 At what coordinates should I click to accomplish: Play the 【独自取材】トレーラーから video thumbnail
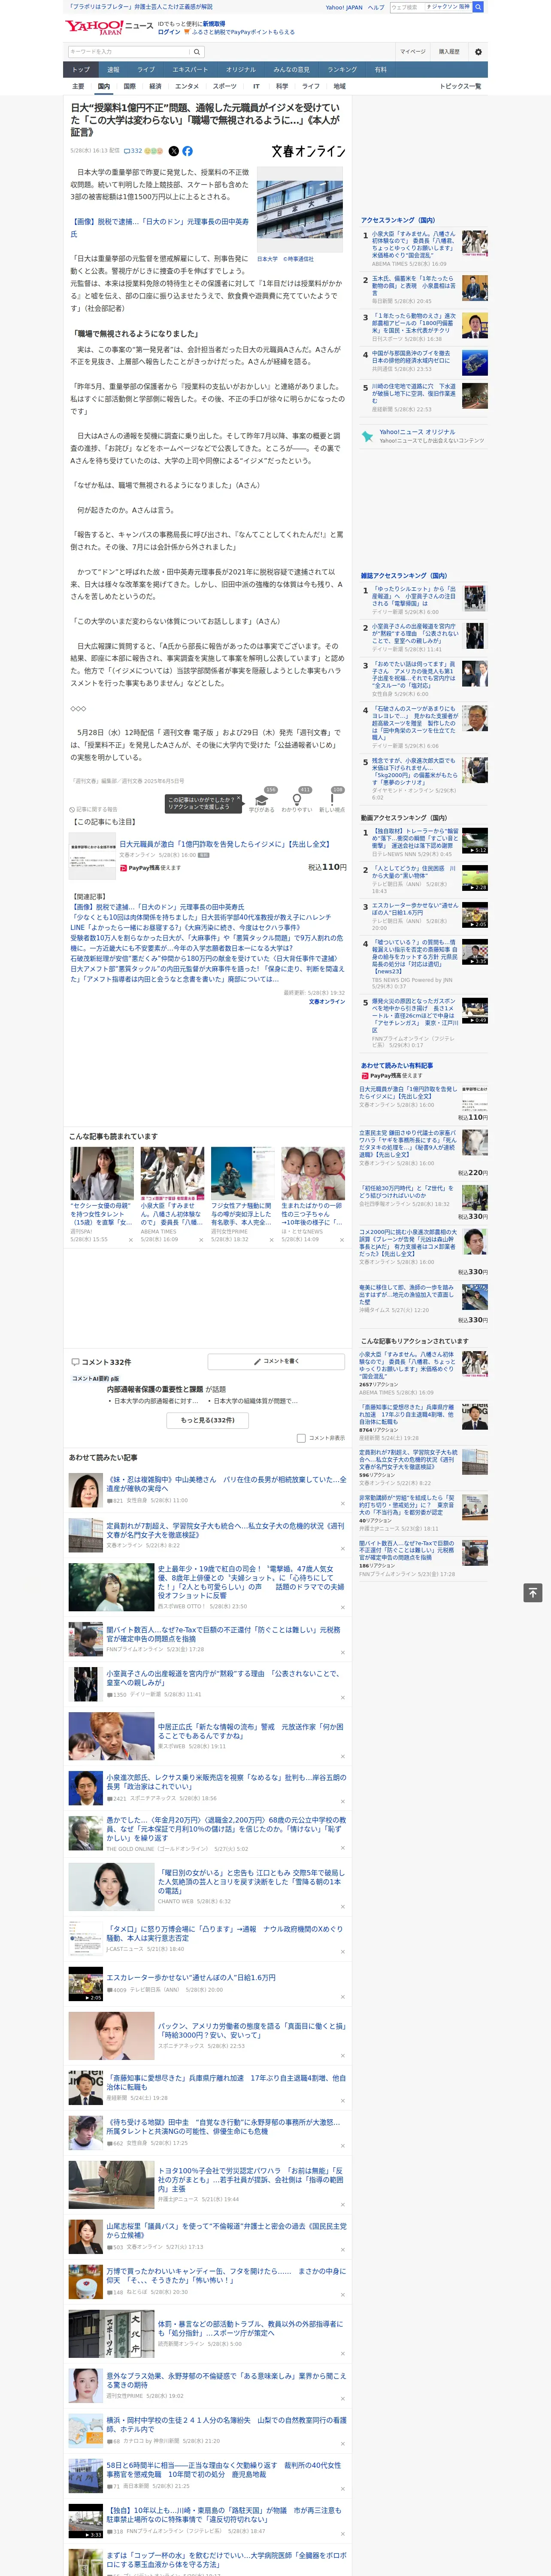tap(475, 840)
